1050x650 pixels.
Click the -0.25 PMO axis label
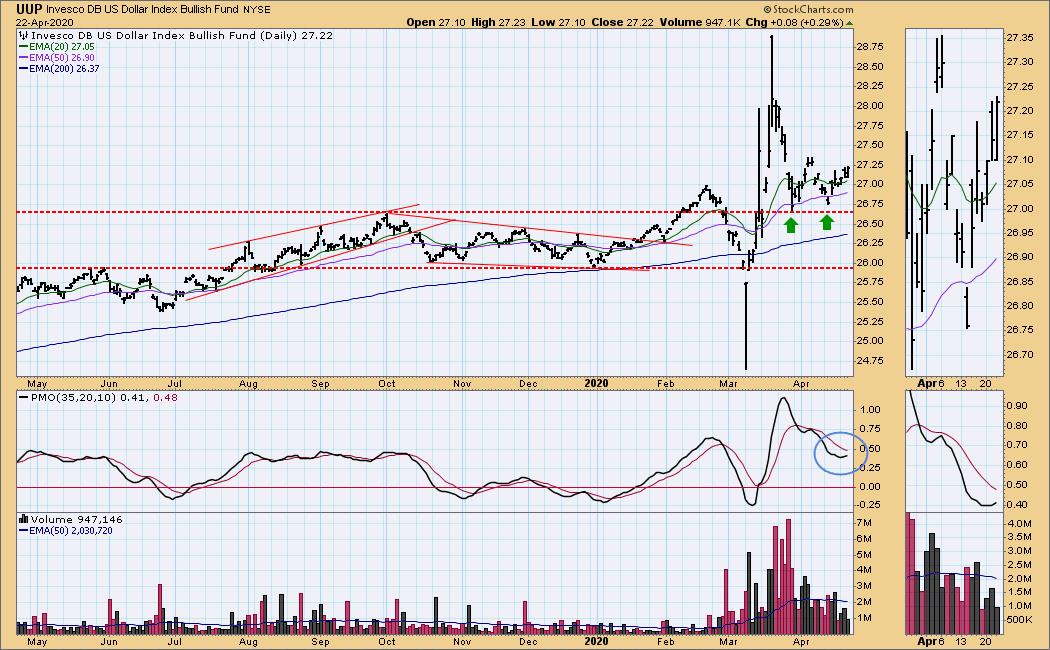[x=869, y=505]
